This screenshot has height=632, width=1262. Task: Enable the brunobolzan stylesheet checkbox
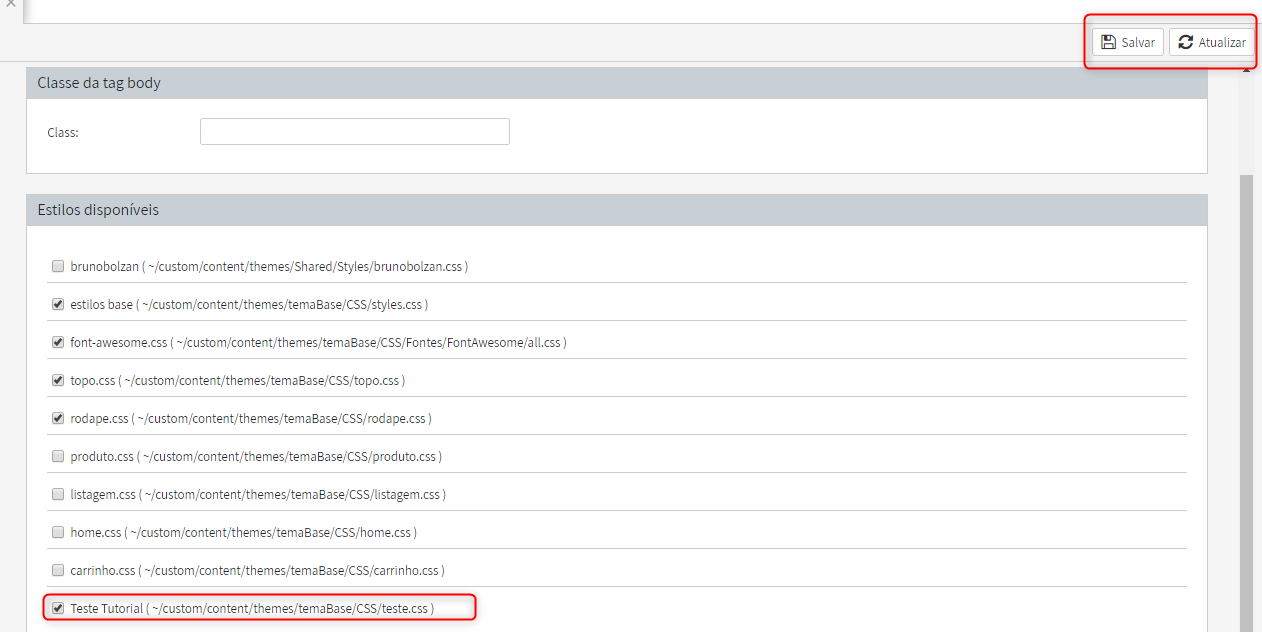coord(58,267)
